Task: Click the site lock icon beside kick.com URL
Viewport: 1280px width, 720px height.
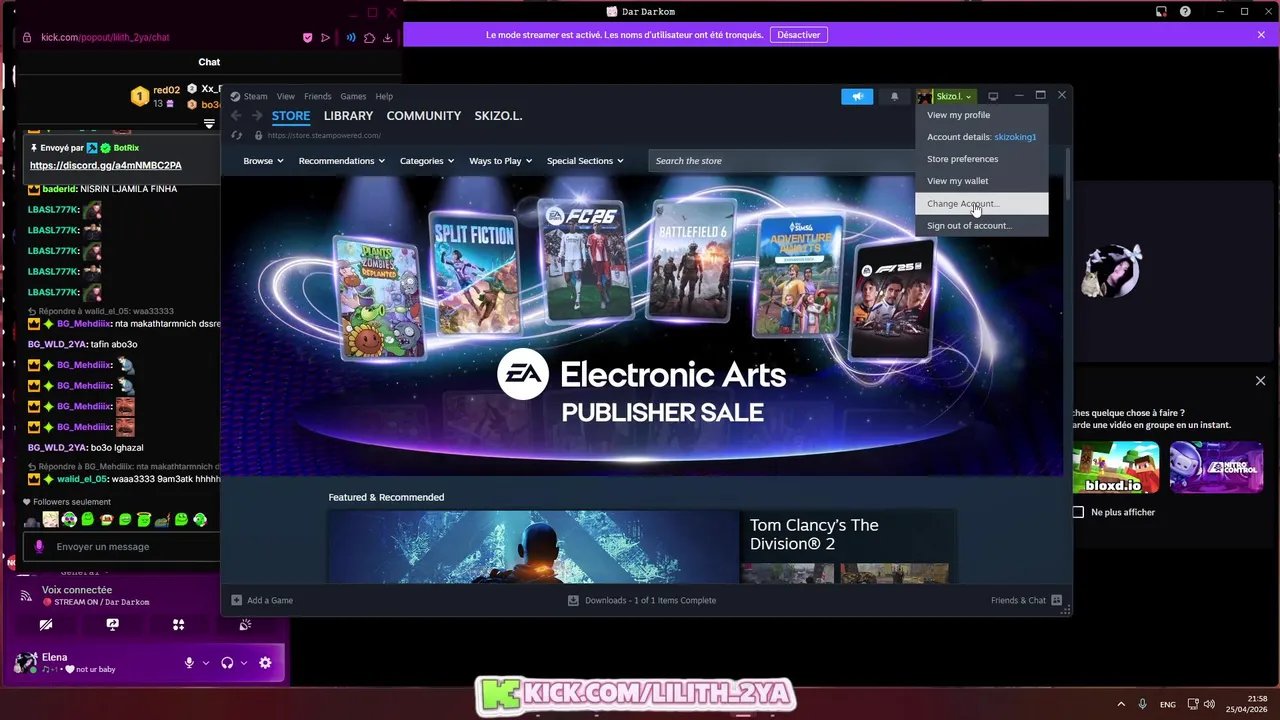Action: coord(27,38)
